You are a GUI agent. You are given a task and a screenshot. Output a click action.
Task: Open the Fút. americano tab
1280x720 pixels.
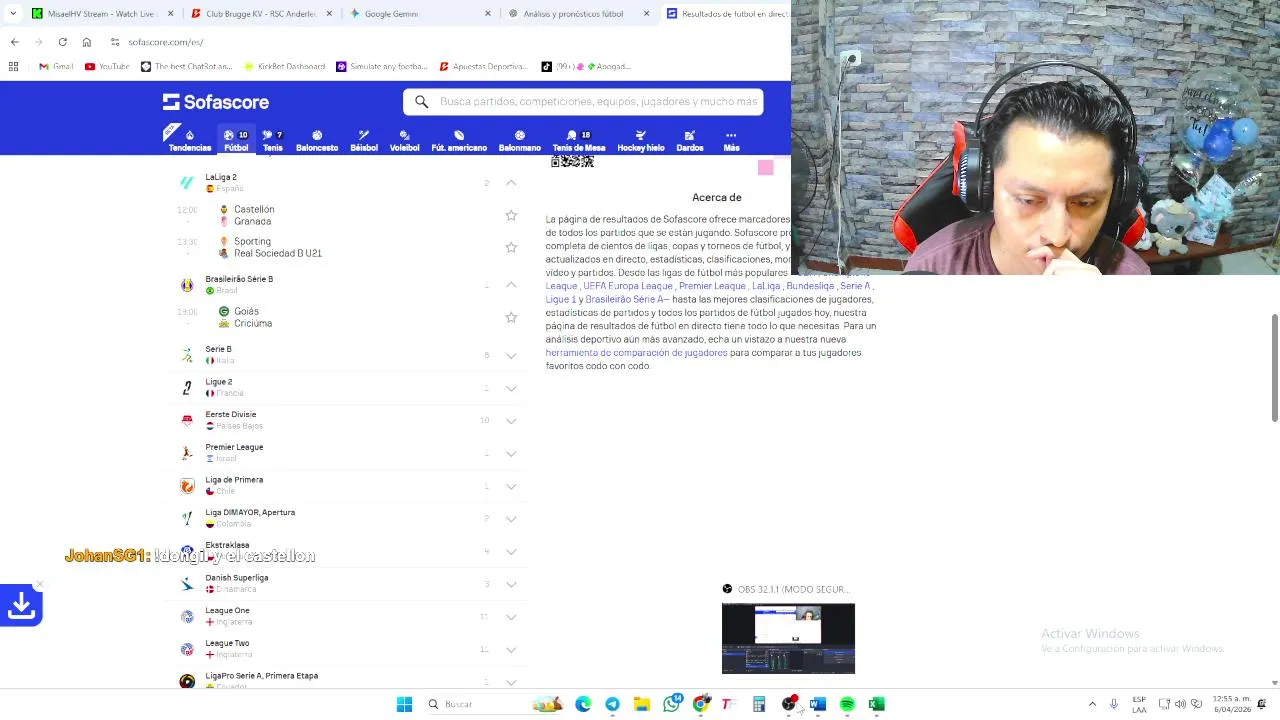(x=459, y=140)
